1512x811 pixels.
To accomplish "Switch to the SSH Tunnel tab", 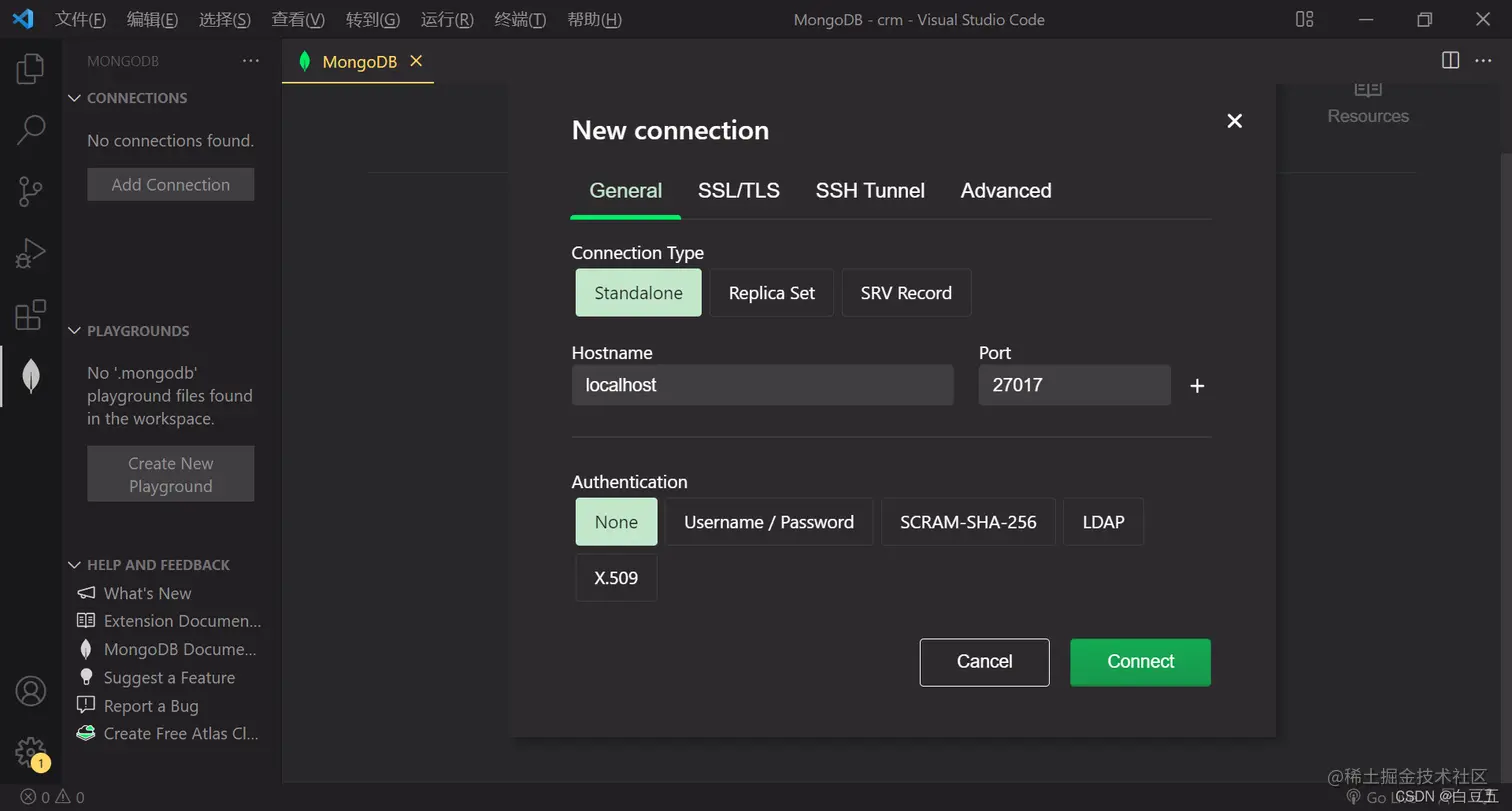I will point(870,191).
